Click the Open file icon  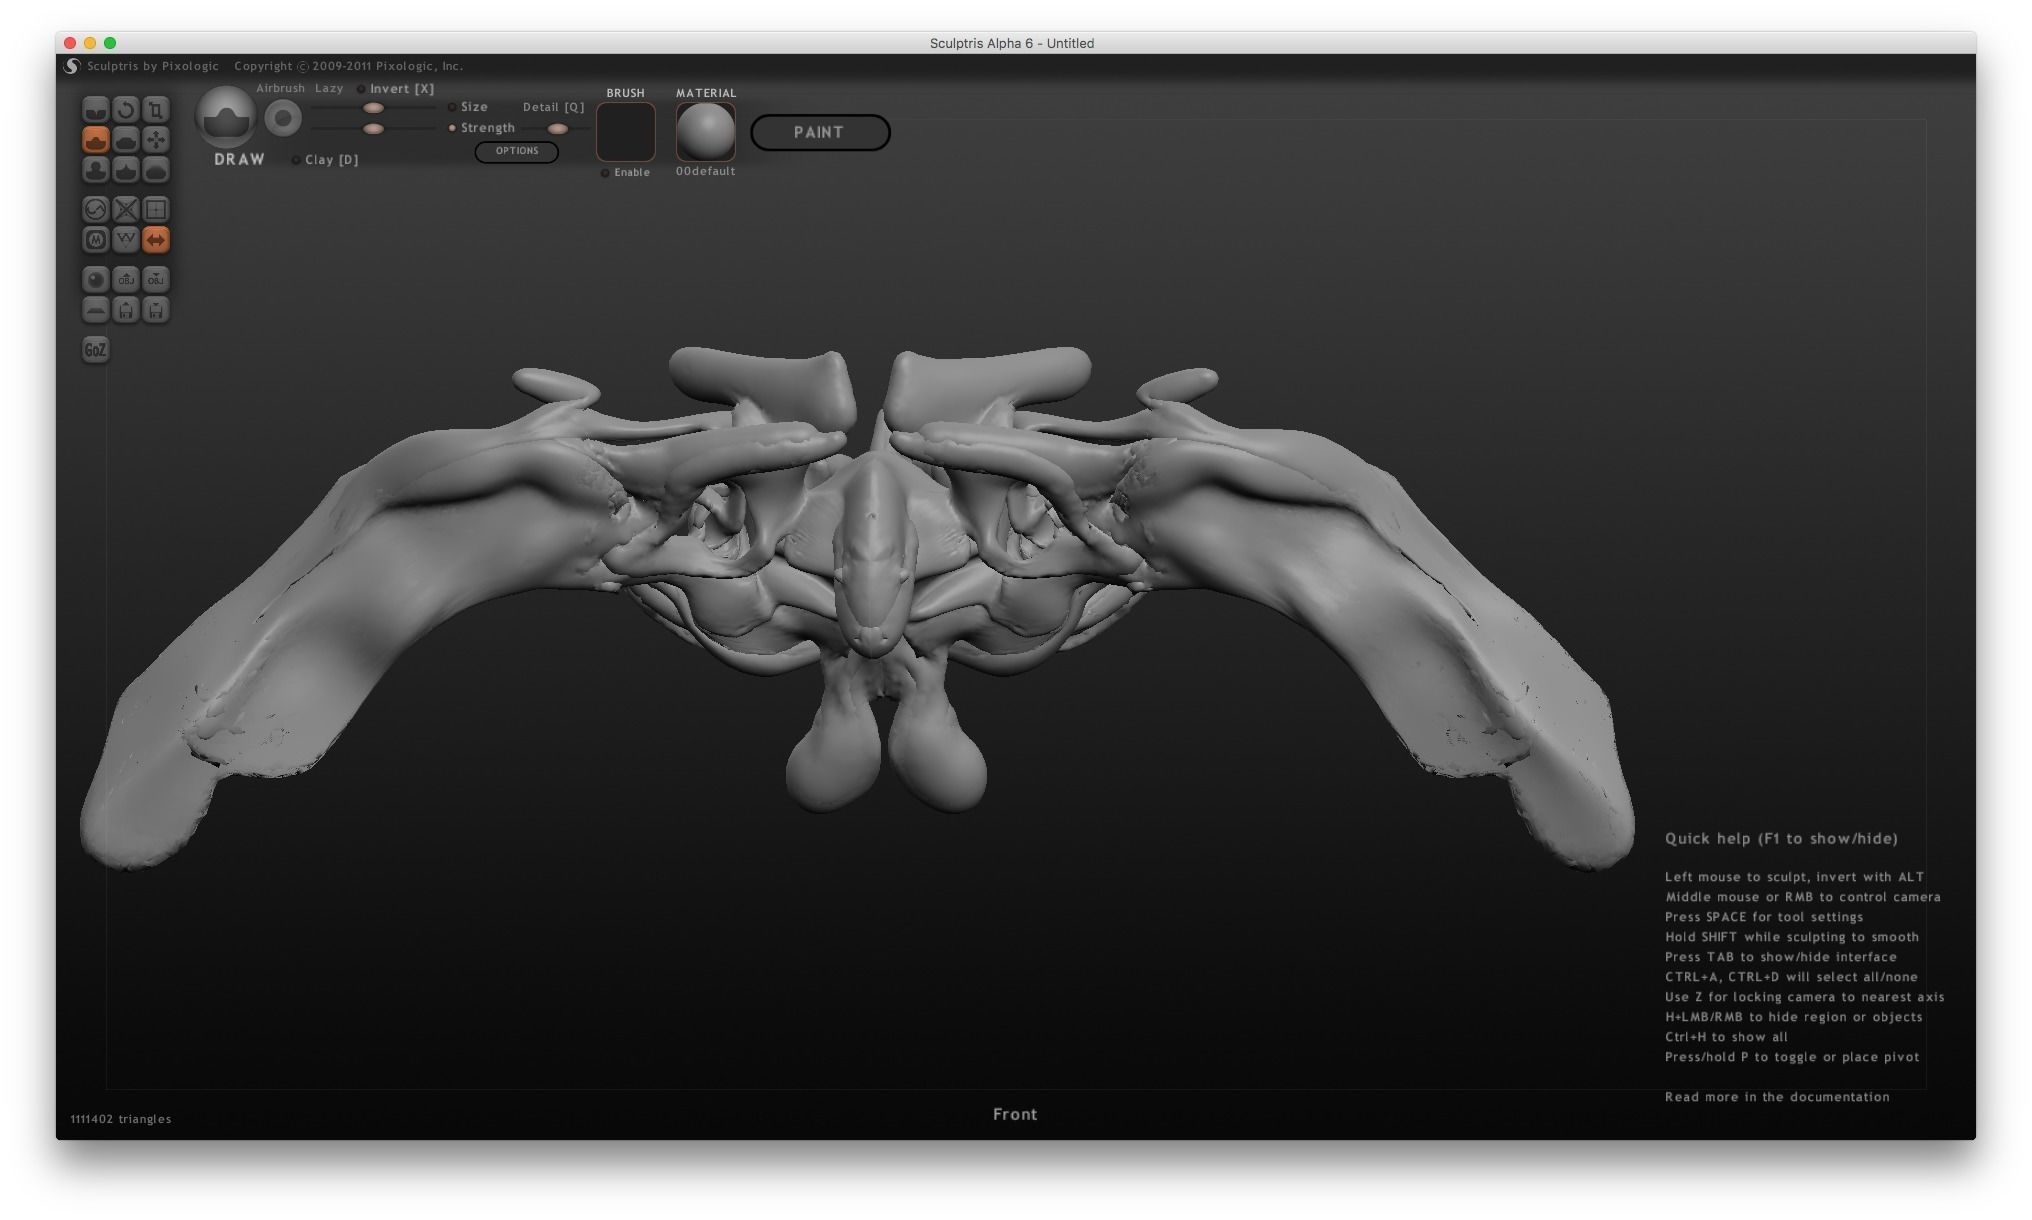pos(125,310)
